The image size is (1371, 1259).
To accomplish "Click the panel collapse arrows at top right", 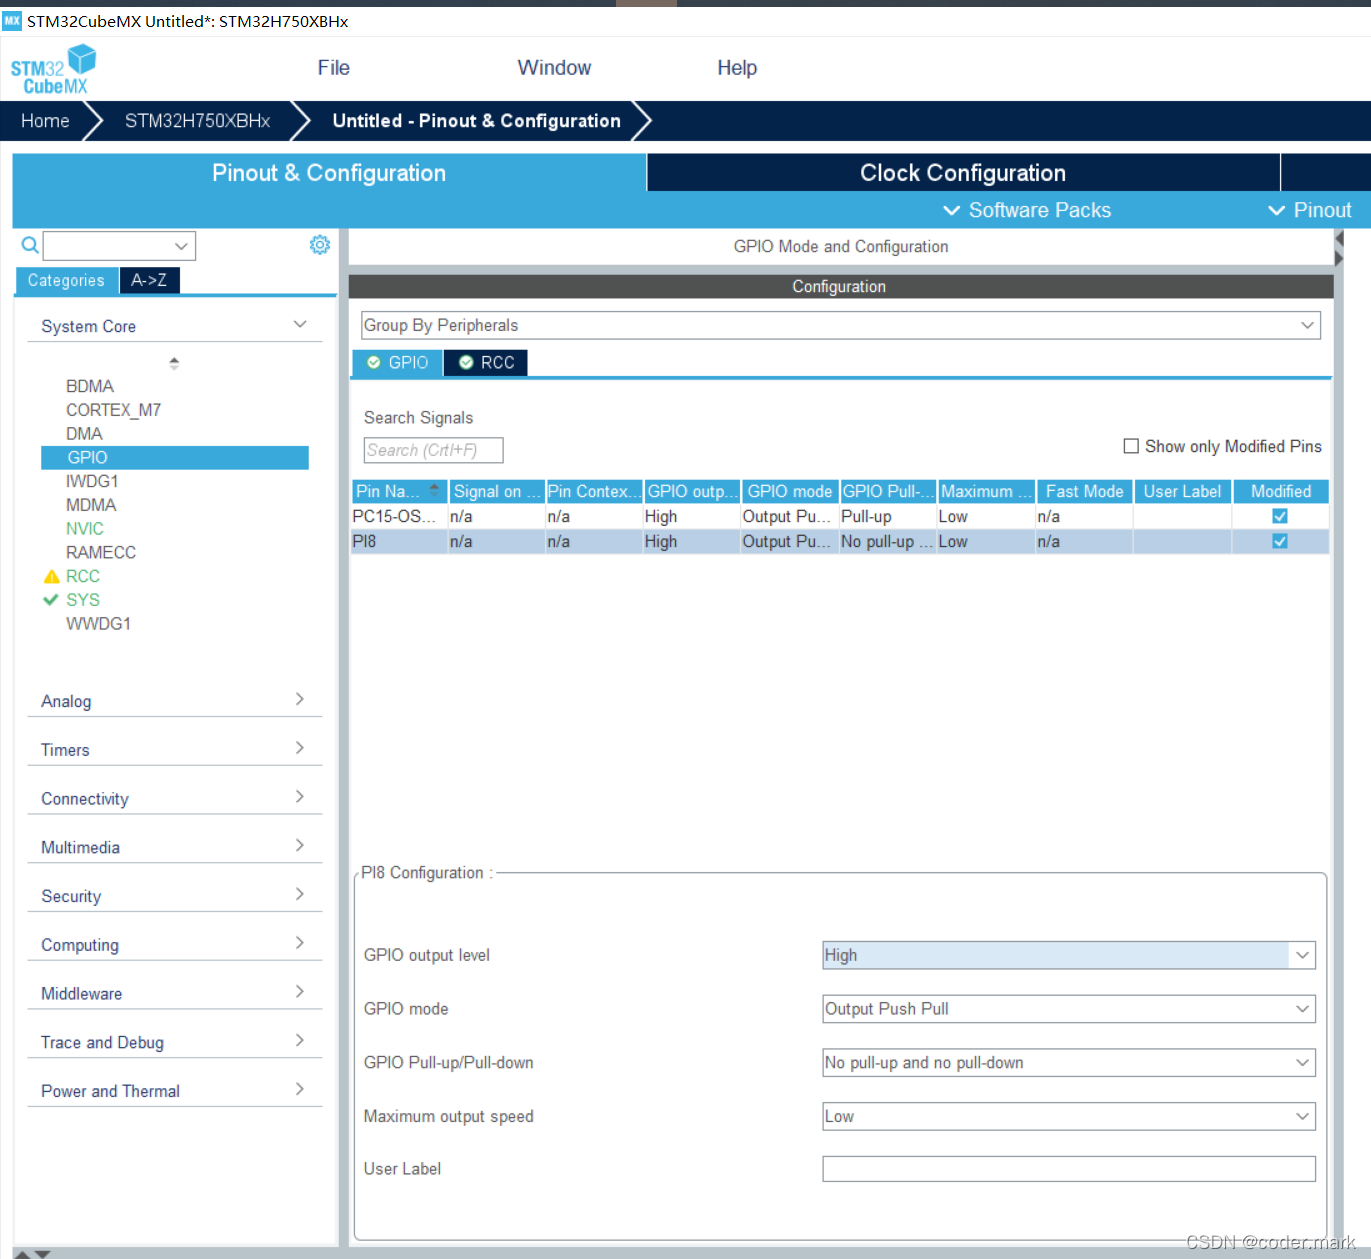I will pyautogui.click(x=1339, y=248).
